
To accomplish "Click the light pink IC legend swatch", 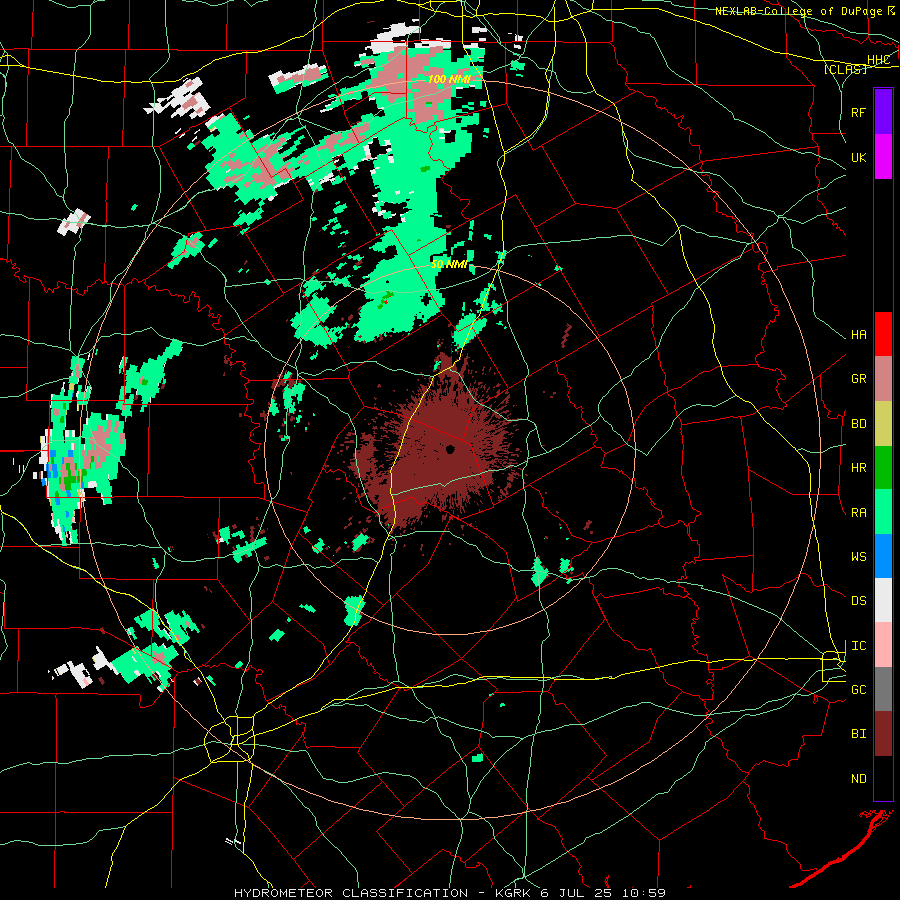I will coord(883,645).
